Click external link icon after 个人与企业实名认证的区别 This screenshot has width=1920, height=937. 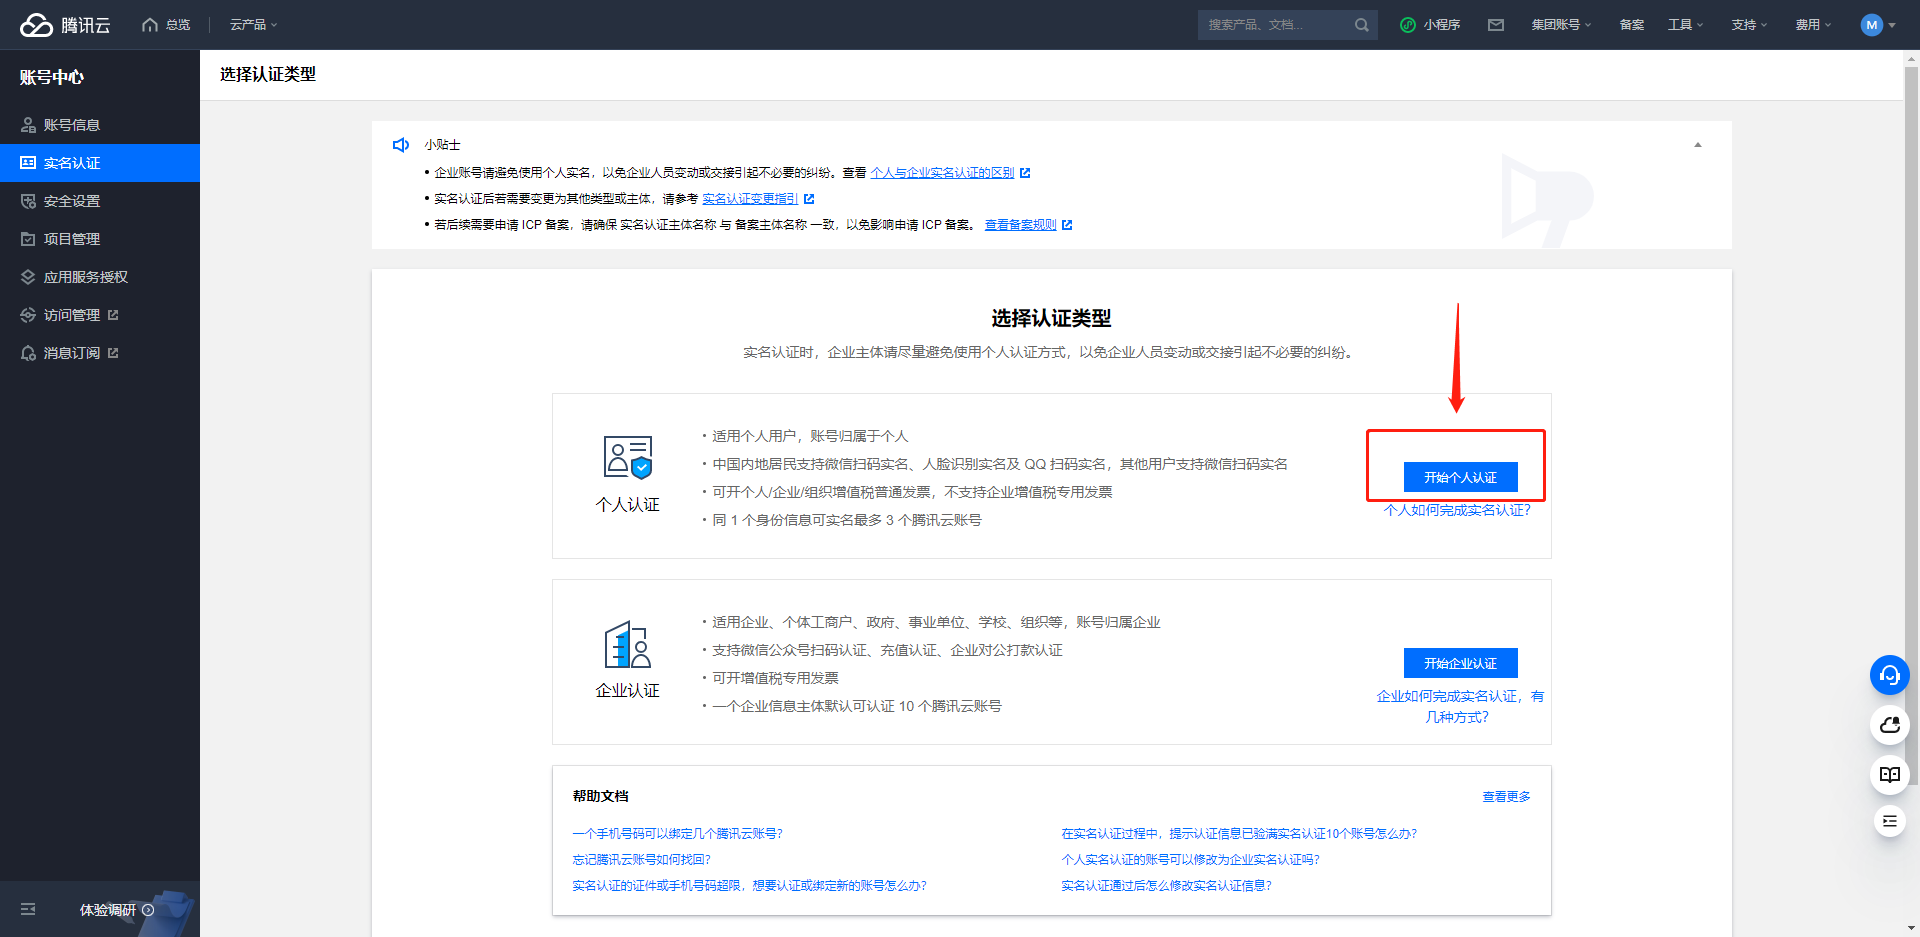pos(1025,173)
